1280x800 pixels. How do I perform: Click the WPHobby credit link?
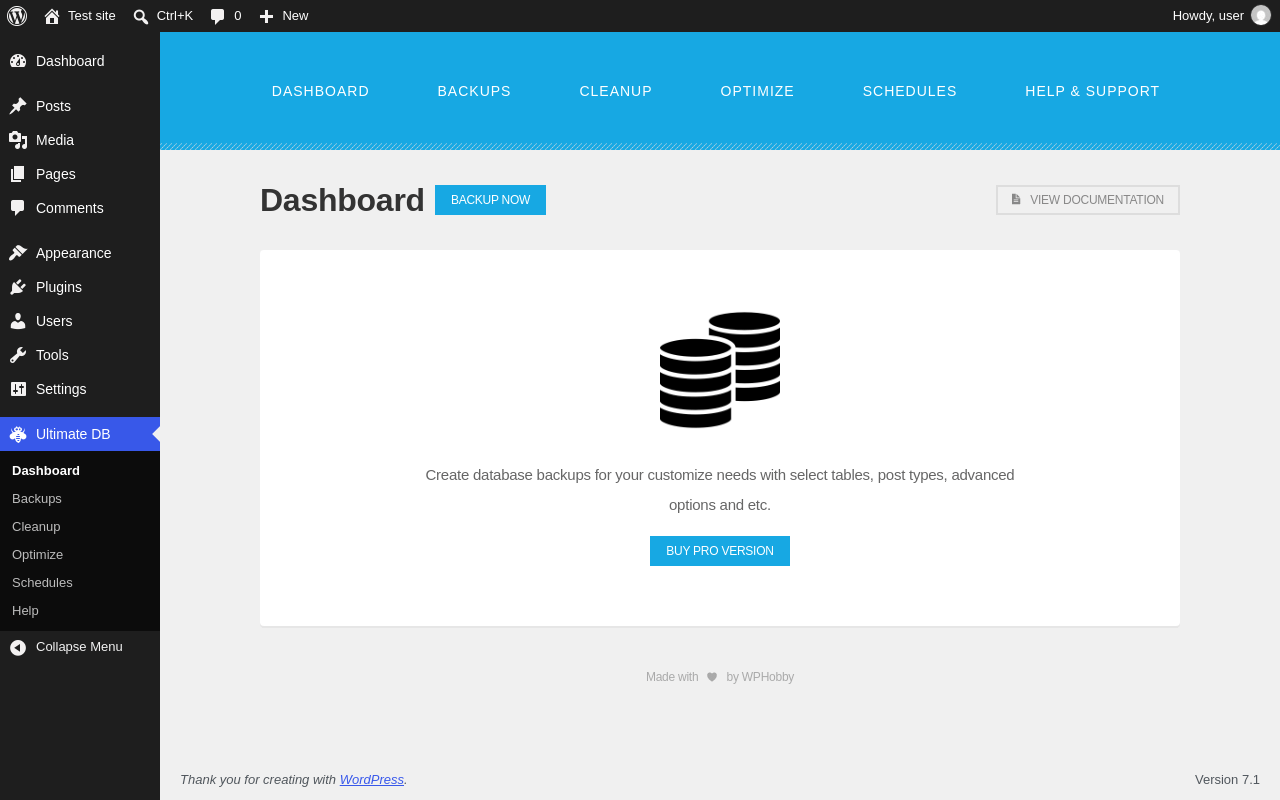[768, 677]
